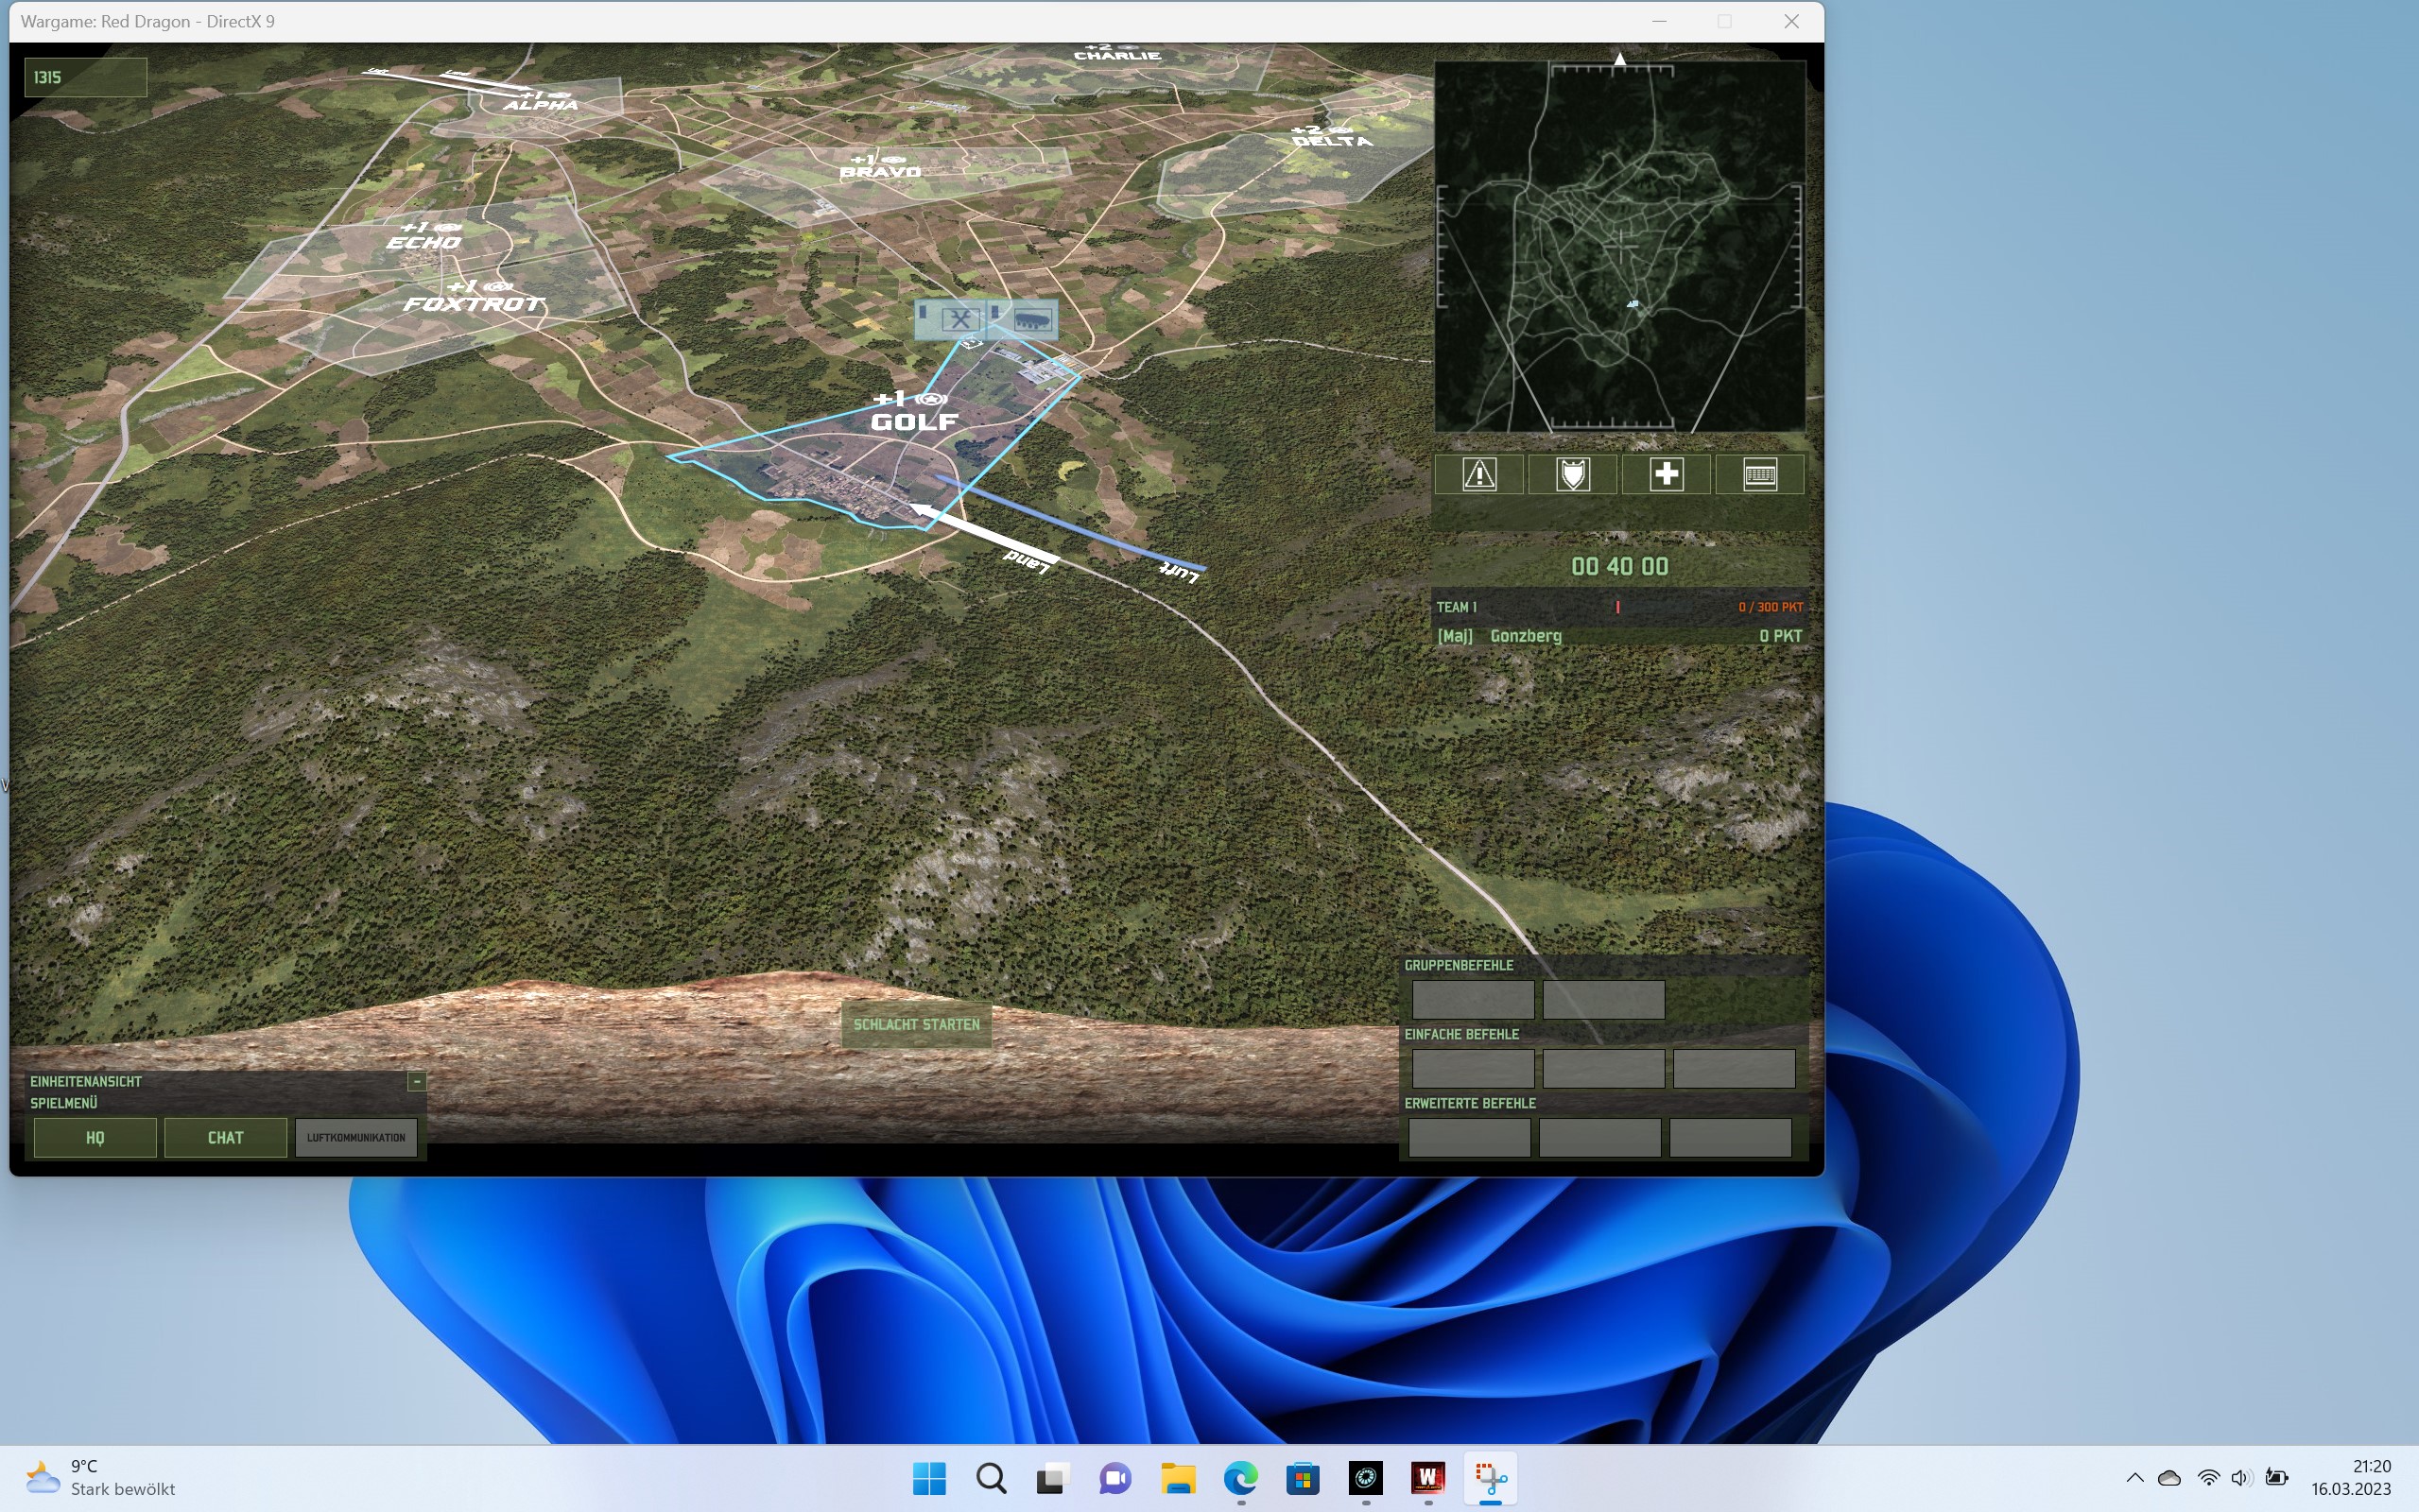Screen dimensions: 2419x1512
Task: Open Wargame icon in Windows taskbar
Action: tap(1427, 1477)
